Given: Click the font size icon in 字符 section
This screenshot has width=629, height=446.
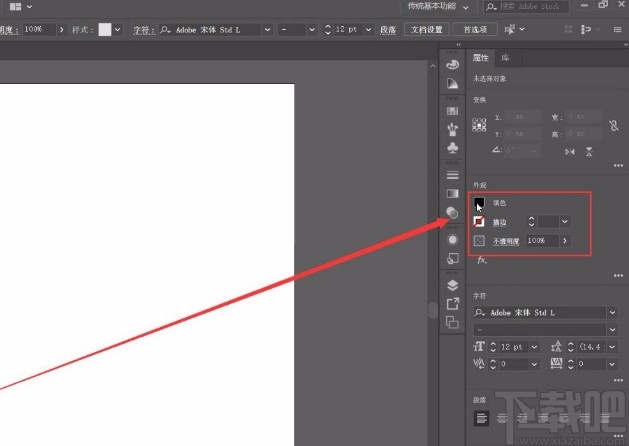Looking at the screenshot, I should (479, 347).
